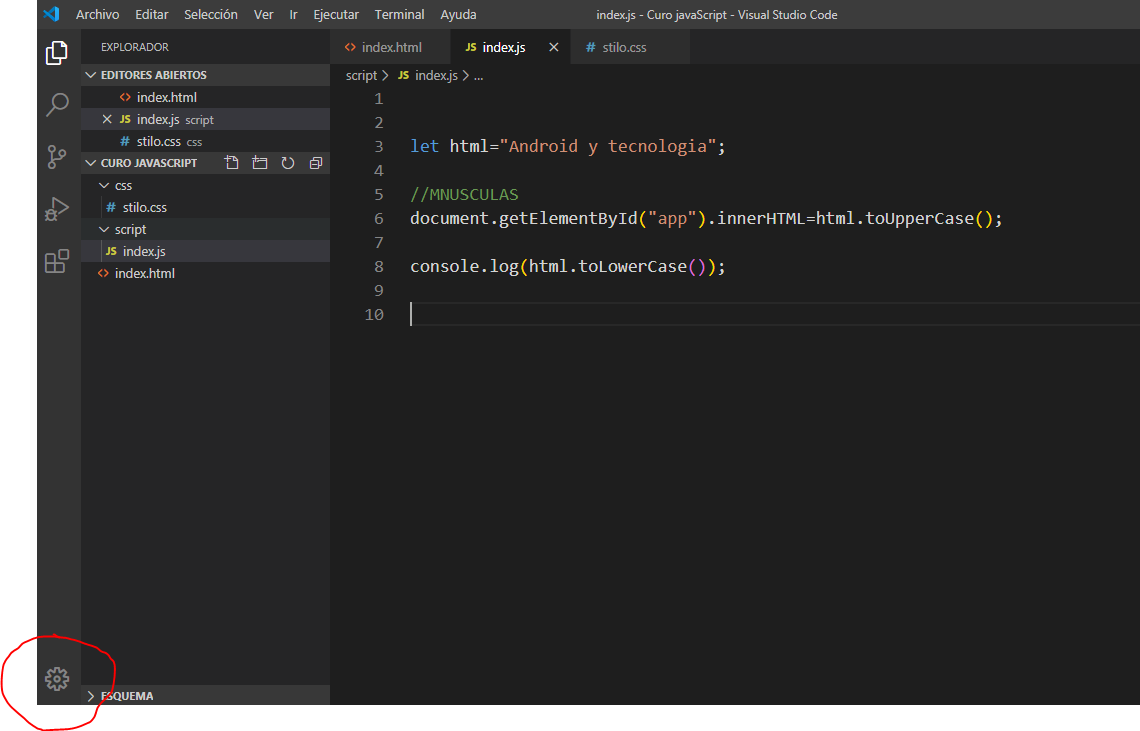Open the Ayuda menu
The image size is (1140, 731).
coord(458,15)
